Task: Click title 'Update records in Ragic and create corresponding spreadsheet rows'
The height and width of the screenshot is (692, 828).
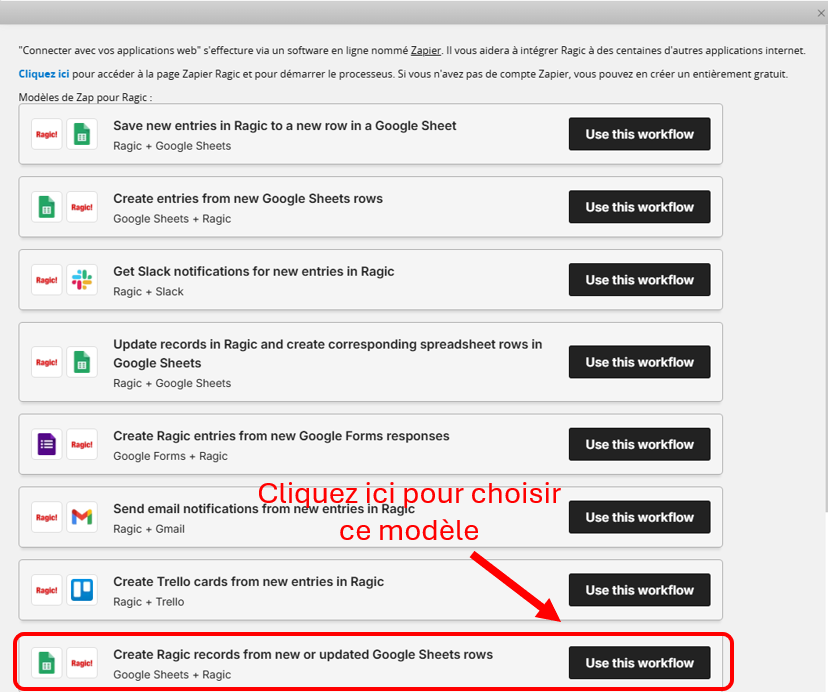Action: click(327, 353)
